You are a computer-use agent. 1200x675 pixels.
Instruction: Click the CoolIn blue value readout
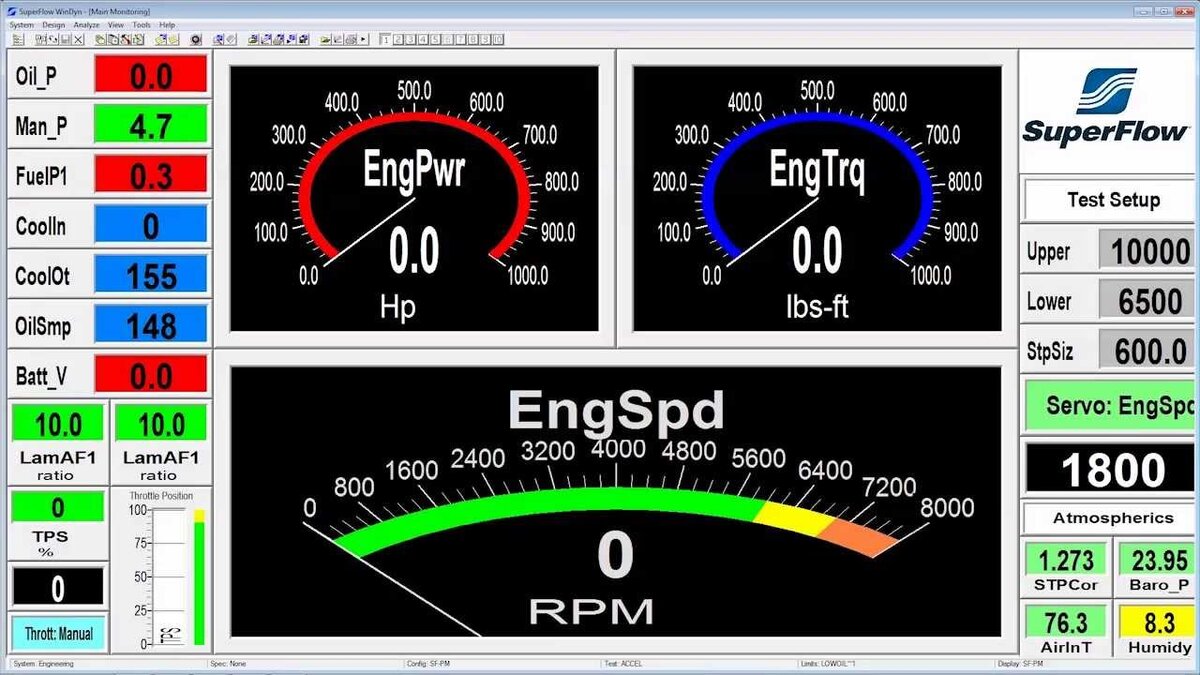point(150,225)
